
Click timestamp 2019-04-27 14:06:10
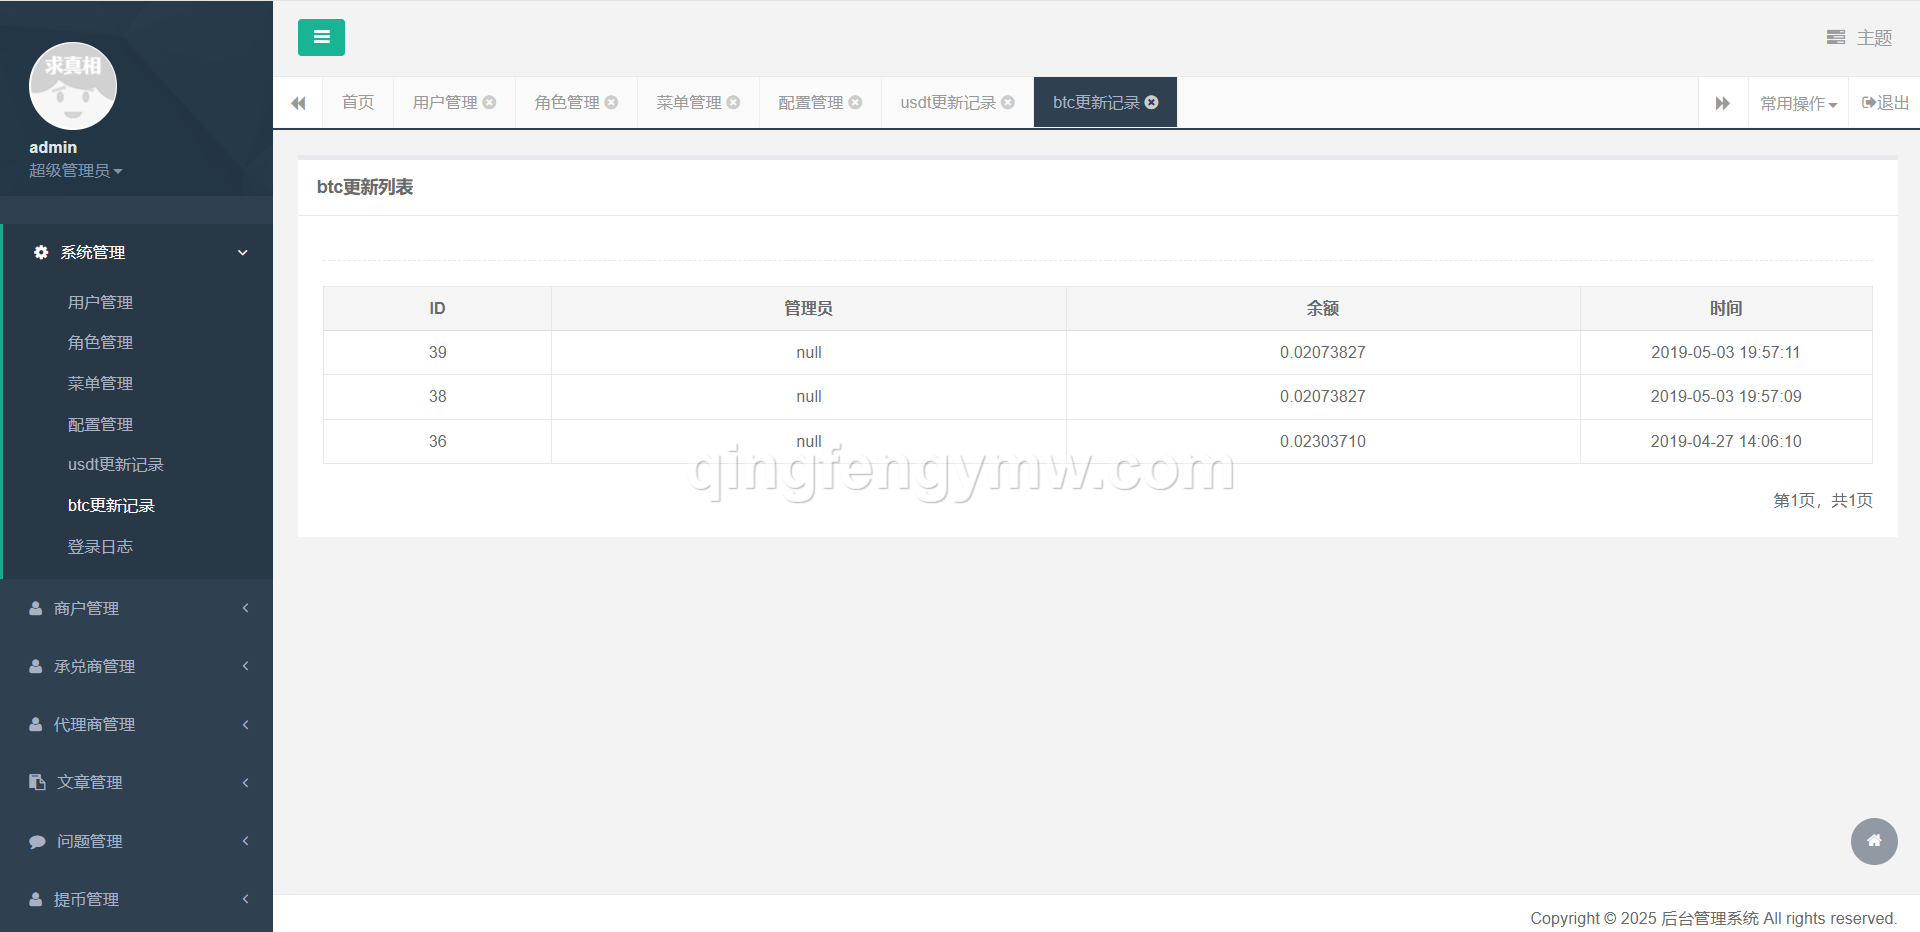pos(1726,441)
